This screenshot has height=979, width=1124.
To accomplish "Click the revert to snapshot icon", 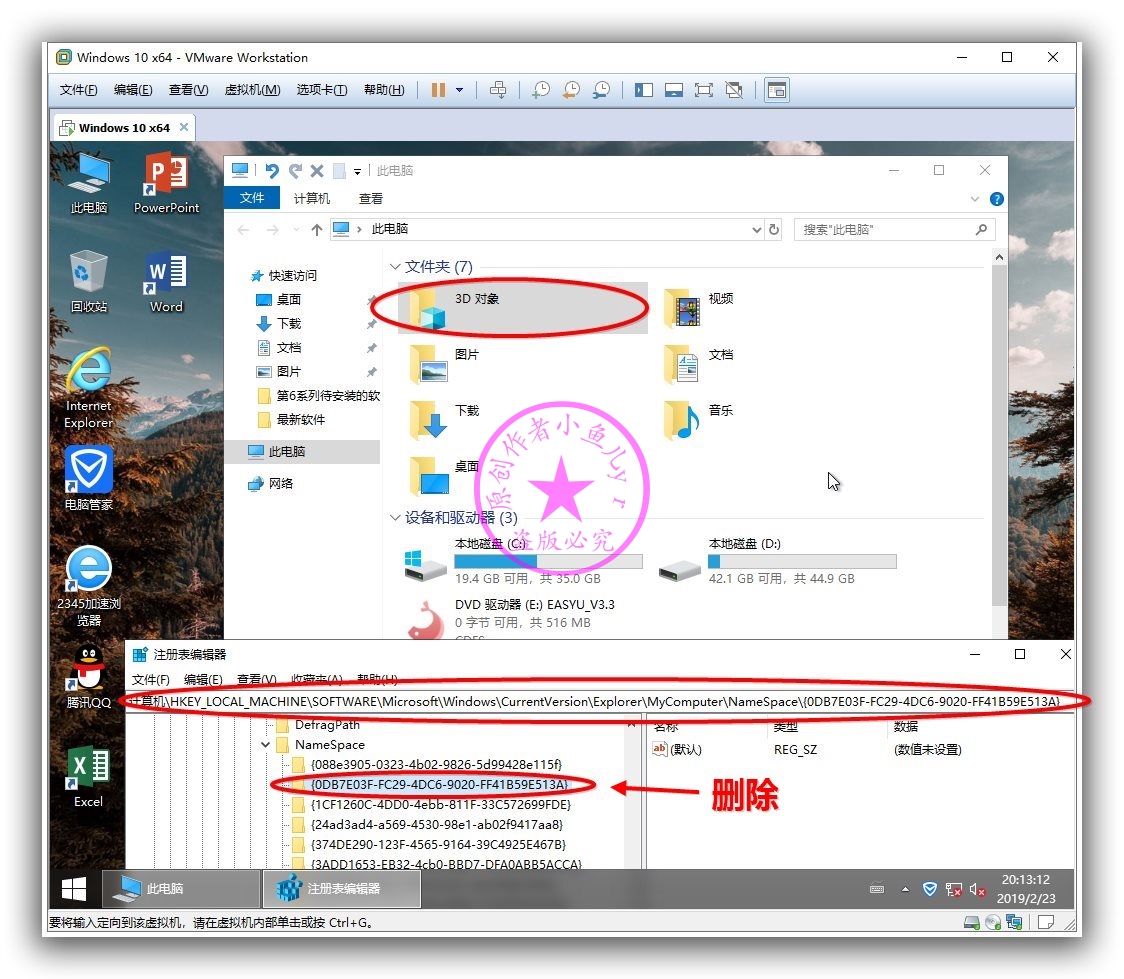I will (x=571, y=90).
